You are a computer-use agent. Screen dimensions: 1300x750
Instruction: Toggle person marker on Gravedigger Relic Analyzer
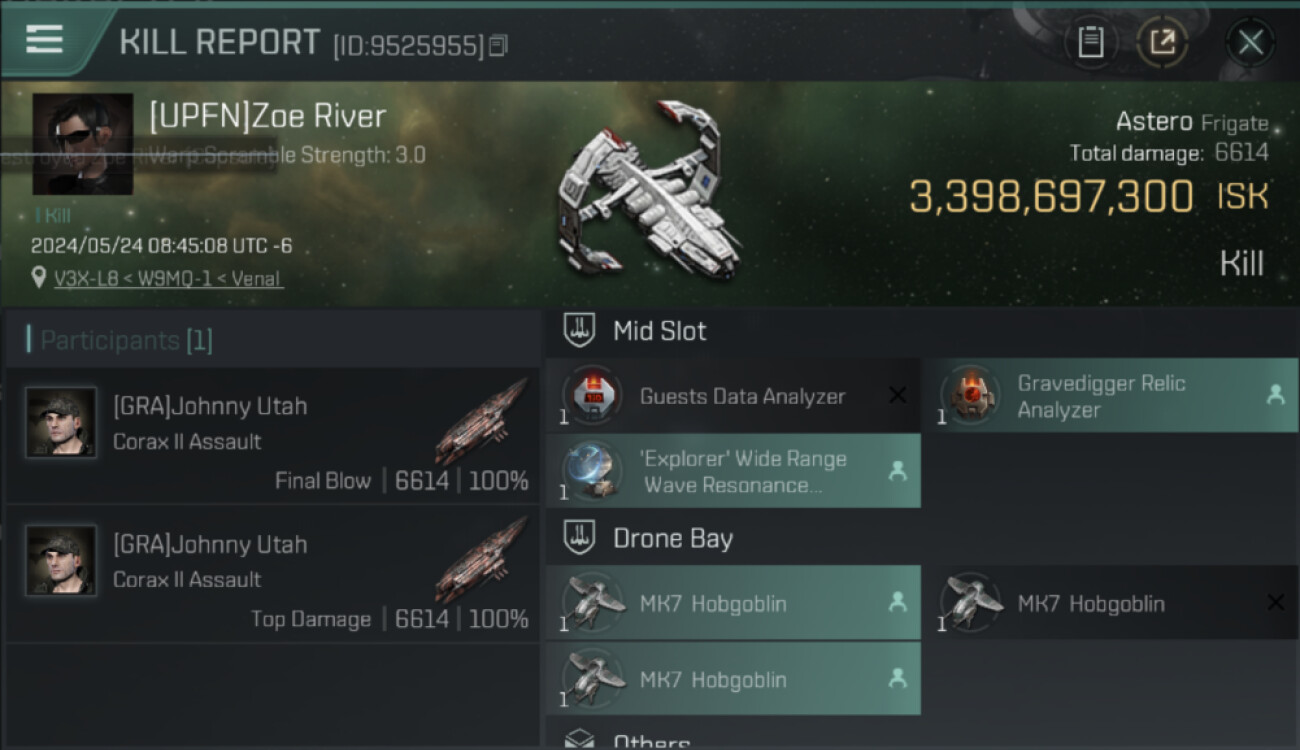pyautogui.click(x=1275, y=396)
